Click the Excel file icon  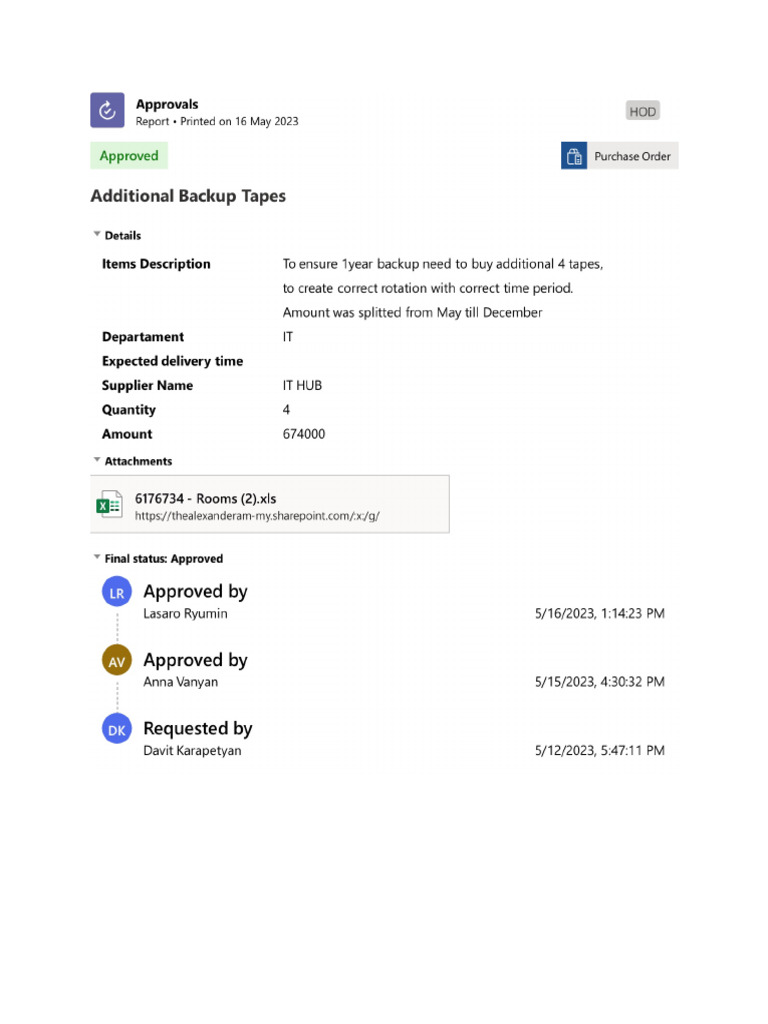[x=108, y=504]
